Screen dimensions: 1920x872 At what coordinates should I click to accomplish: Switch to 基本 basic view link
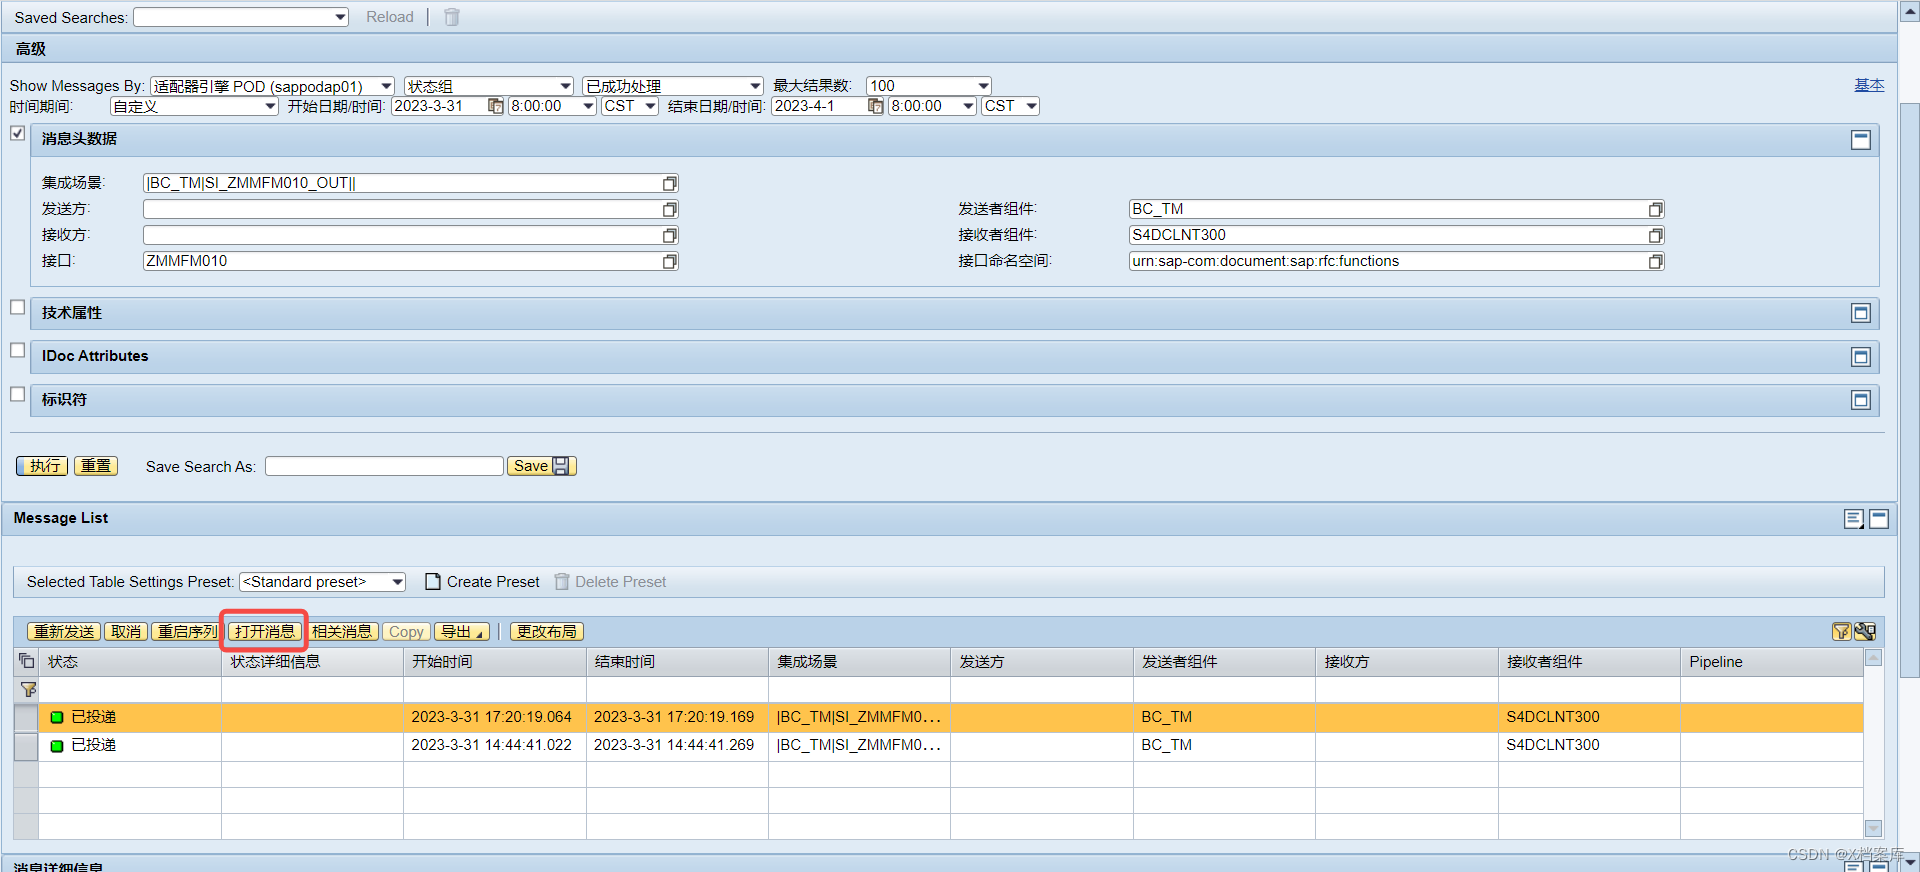pyautogui.click(x=1869, y=86)
